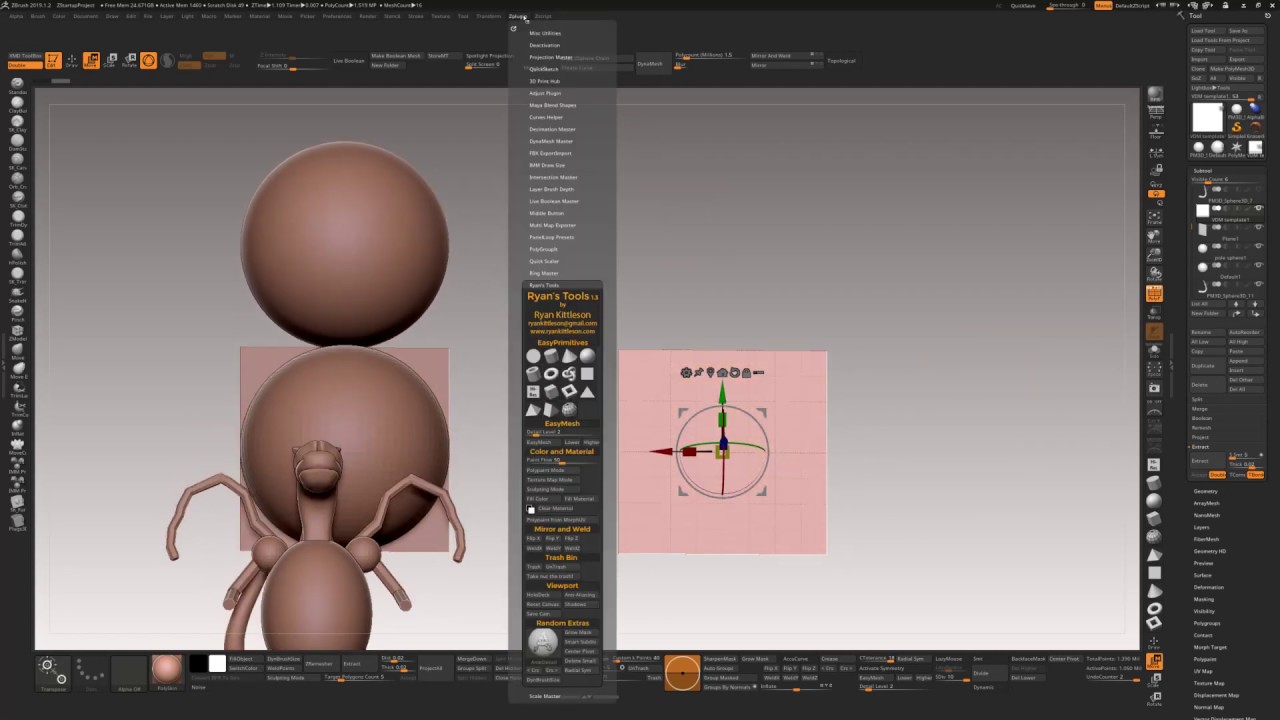Toggle visibility of PM3D_Sphere3D_11 subtool
Image resolution: width=1280 pixels, height=720 pixels.
click(x=1258, y=284)
